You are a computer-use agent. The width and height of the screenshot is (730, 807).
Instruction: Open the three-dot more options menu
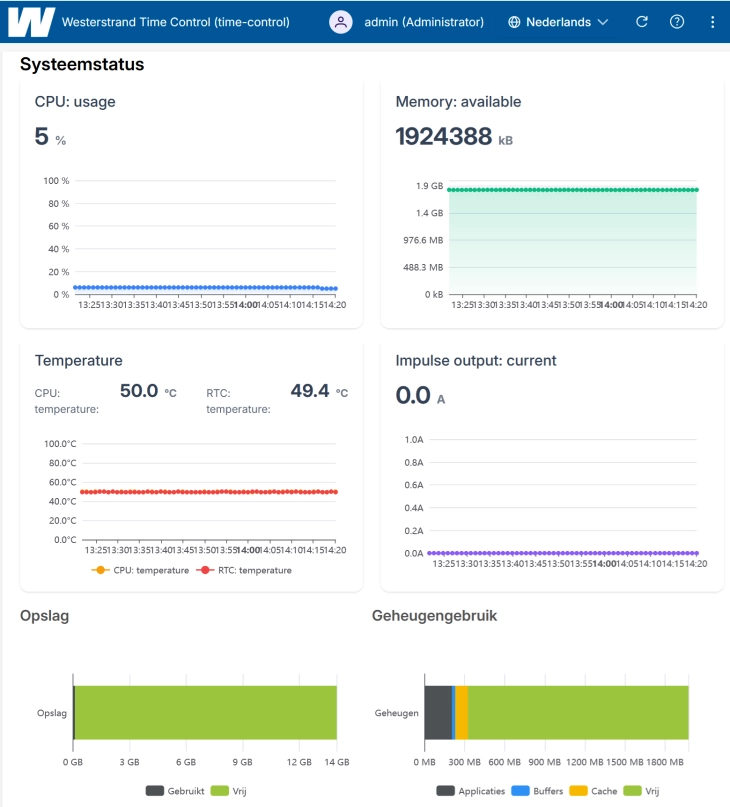[x=712, y=22]
